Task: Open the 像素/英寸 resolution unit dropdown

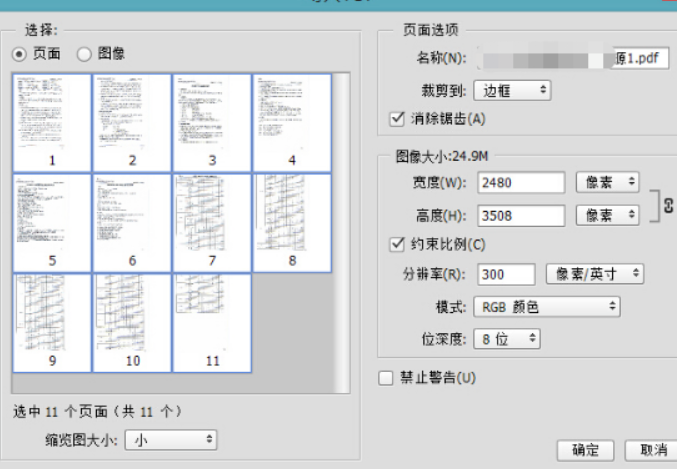Action: [595, 274]
